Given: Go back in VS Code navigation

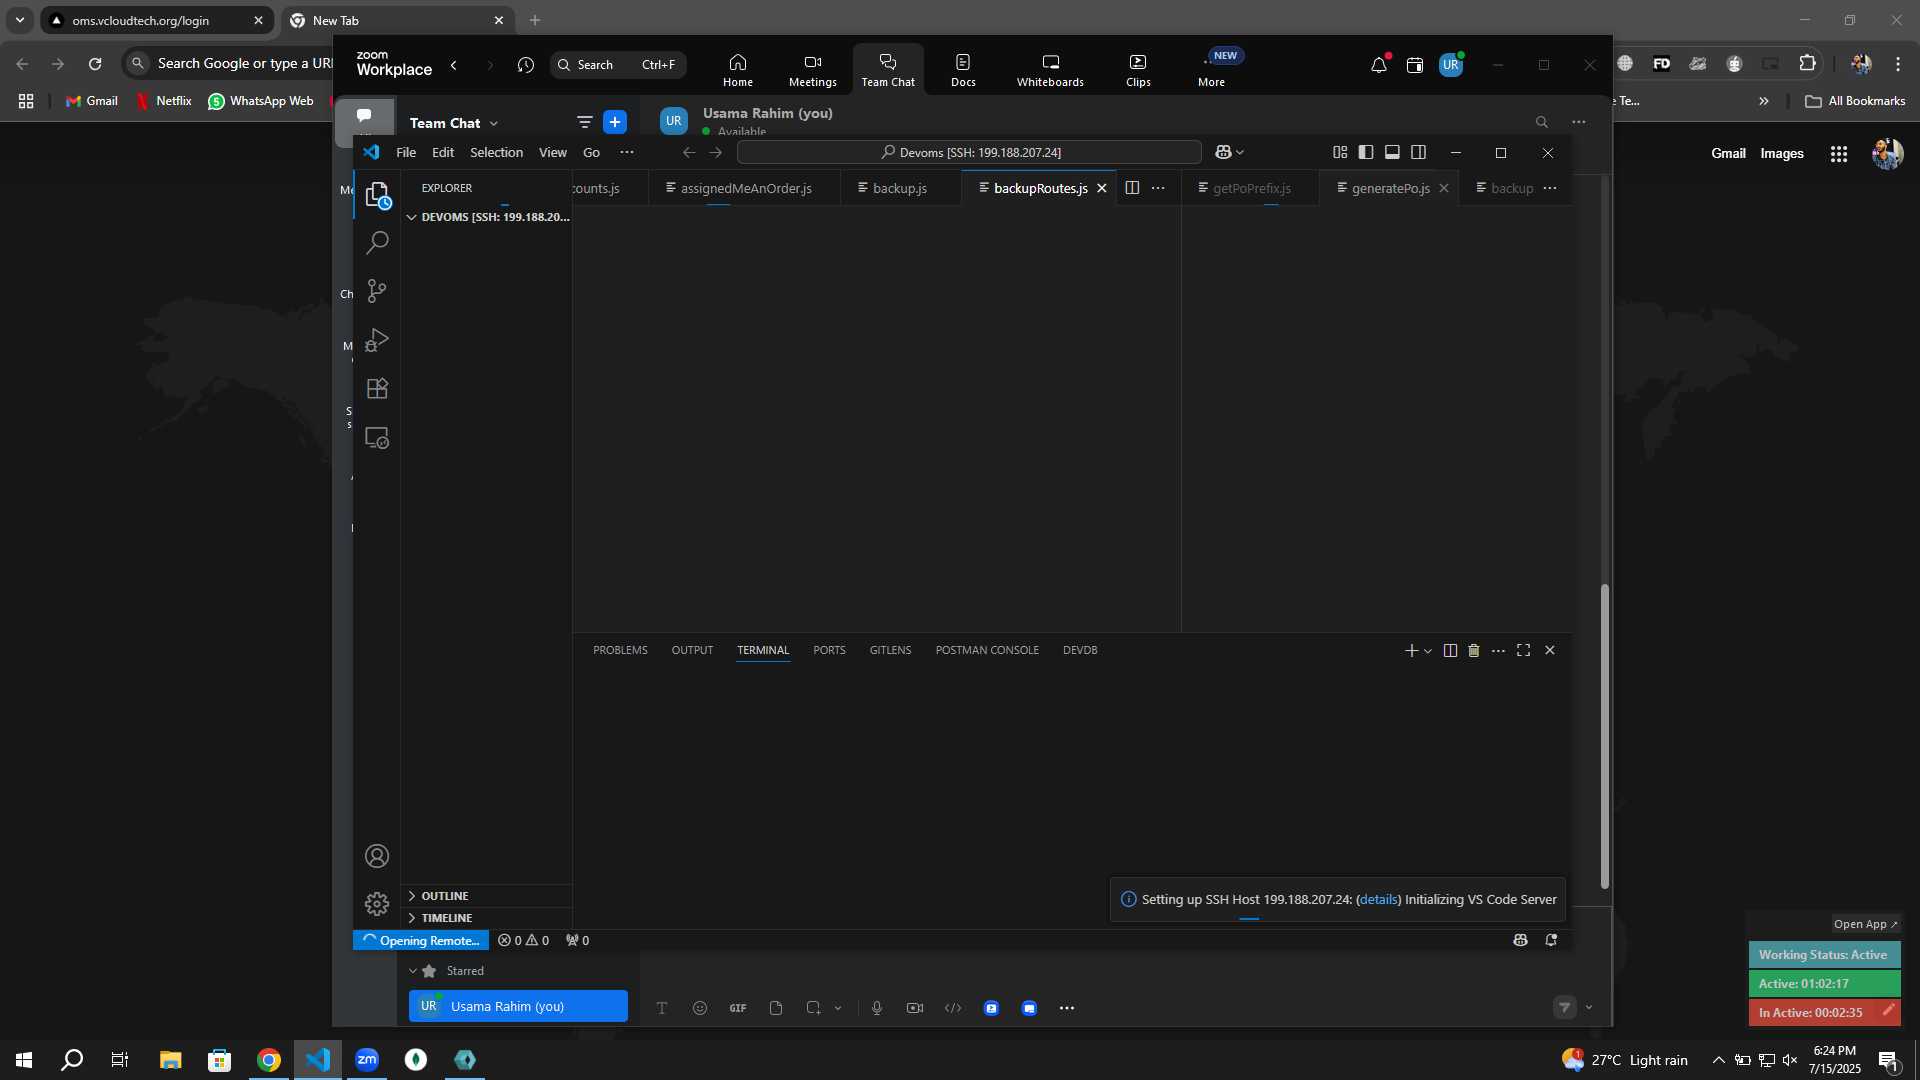Looking at the screenshot, I should tap(688, 152).
